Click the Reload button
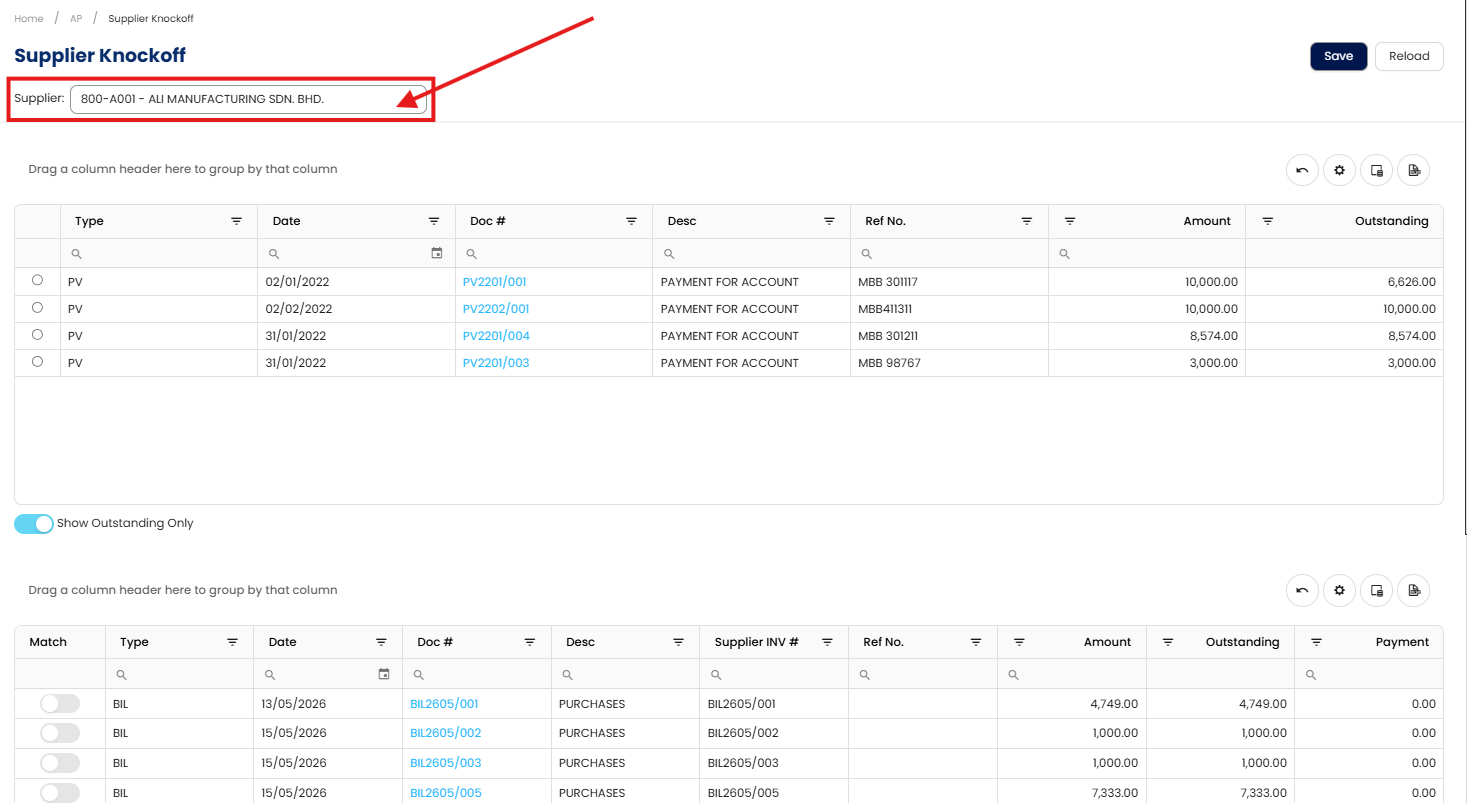Viewport: 1467px width, 803px height. (x=1409, y=56)
